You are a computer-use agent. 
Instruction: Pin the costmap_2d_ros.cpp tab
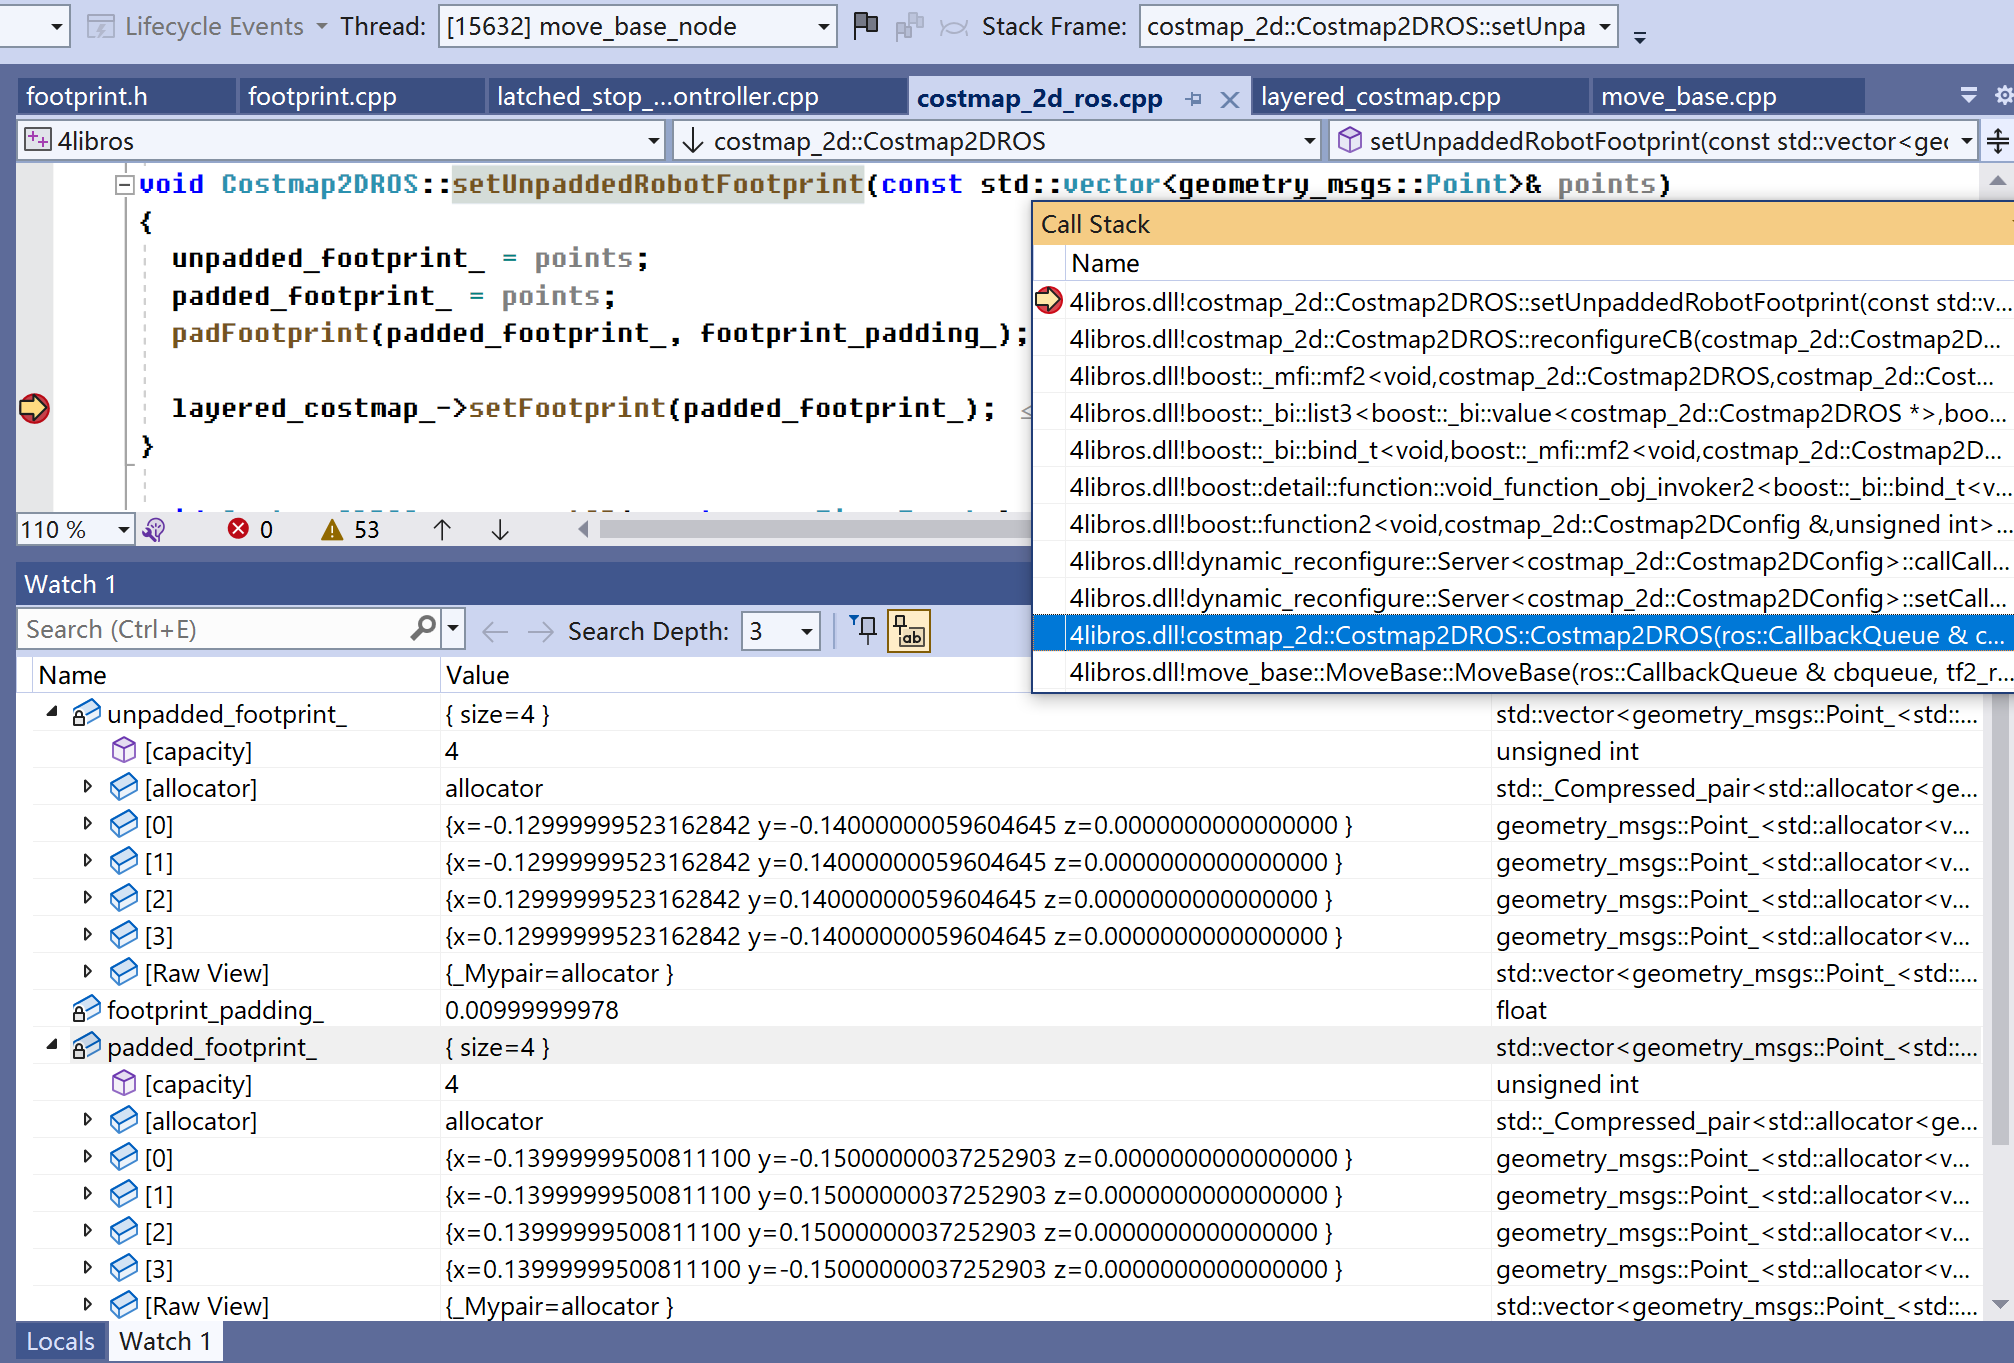coord(1193,99)
